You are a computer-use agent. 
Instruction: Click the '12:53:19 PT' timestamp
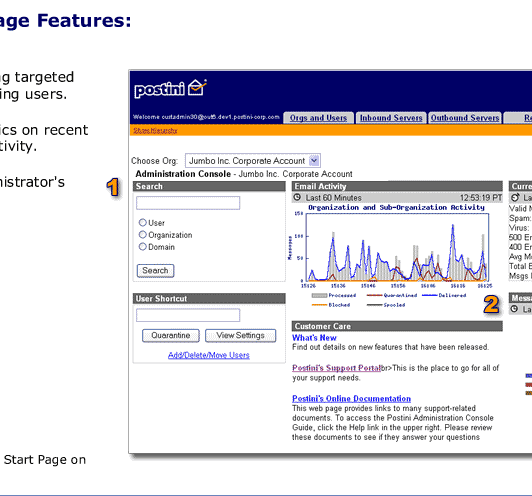[x=481, y=197]
